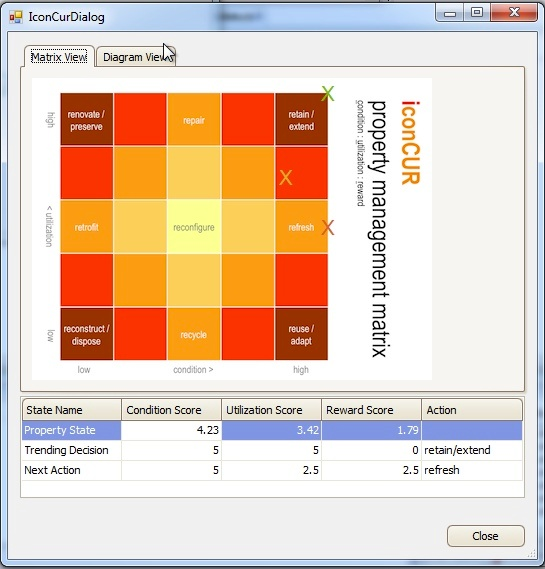Select the Trending Decision row
545x569 pixels.
click(x=272, y=450)
